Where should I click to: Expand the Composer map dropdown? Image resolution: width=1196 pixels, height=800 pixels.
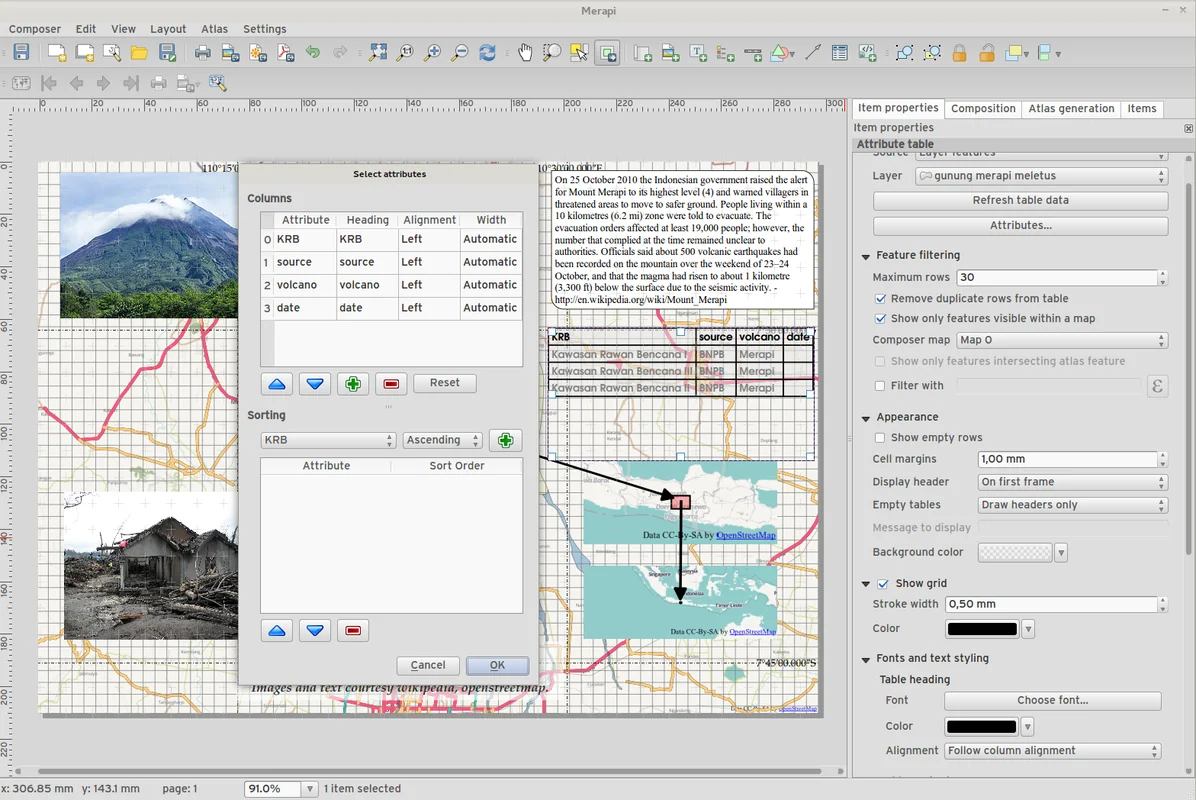[1061, 341]
